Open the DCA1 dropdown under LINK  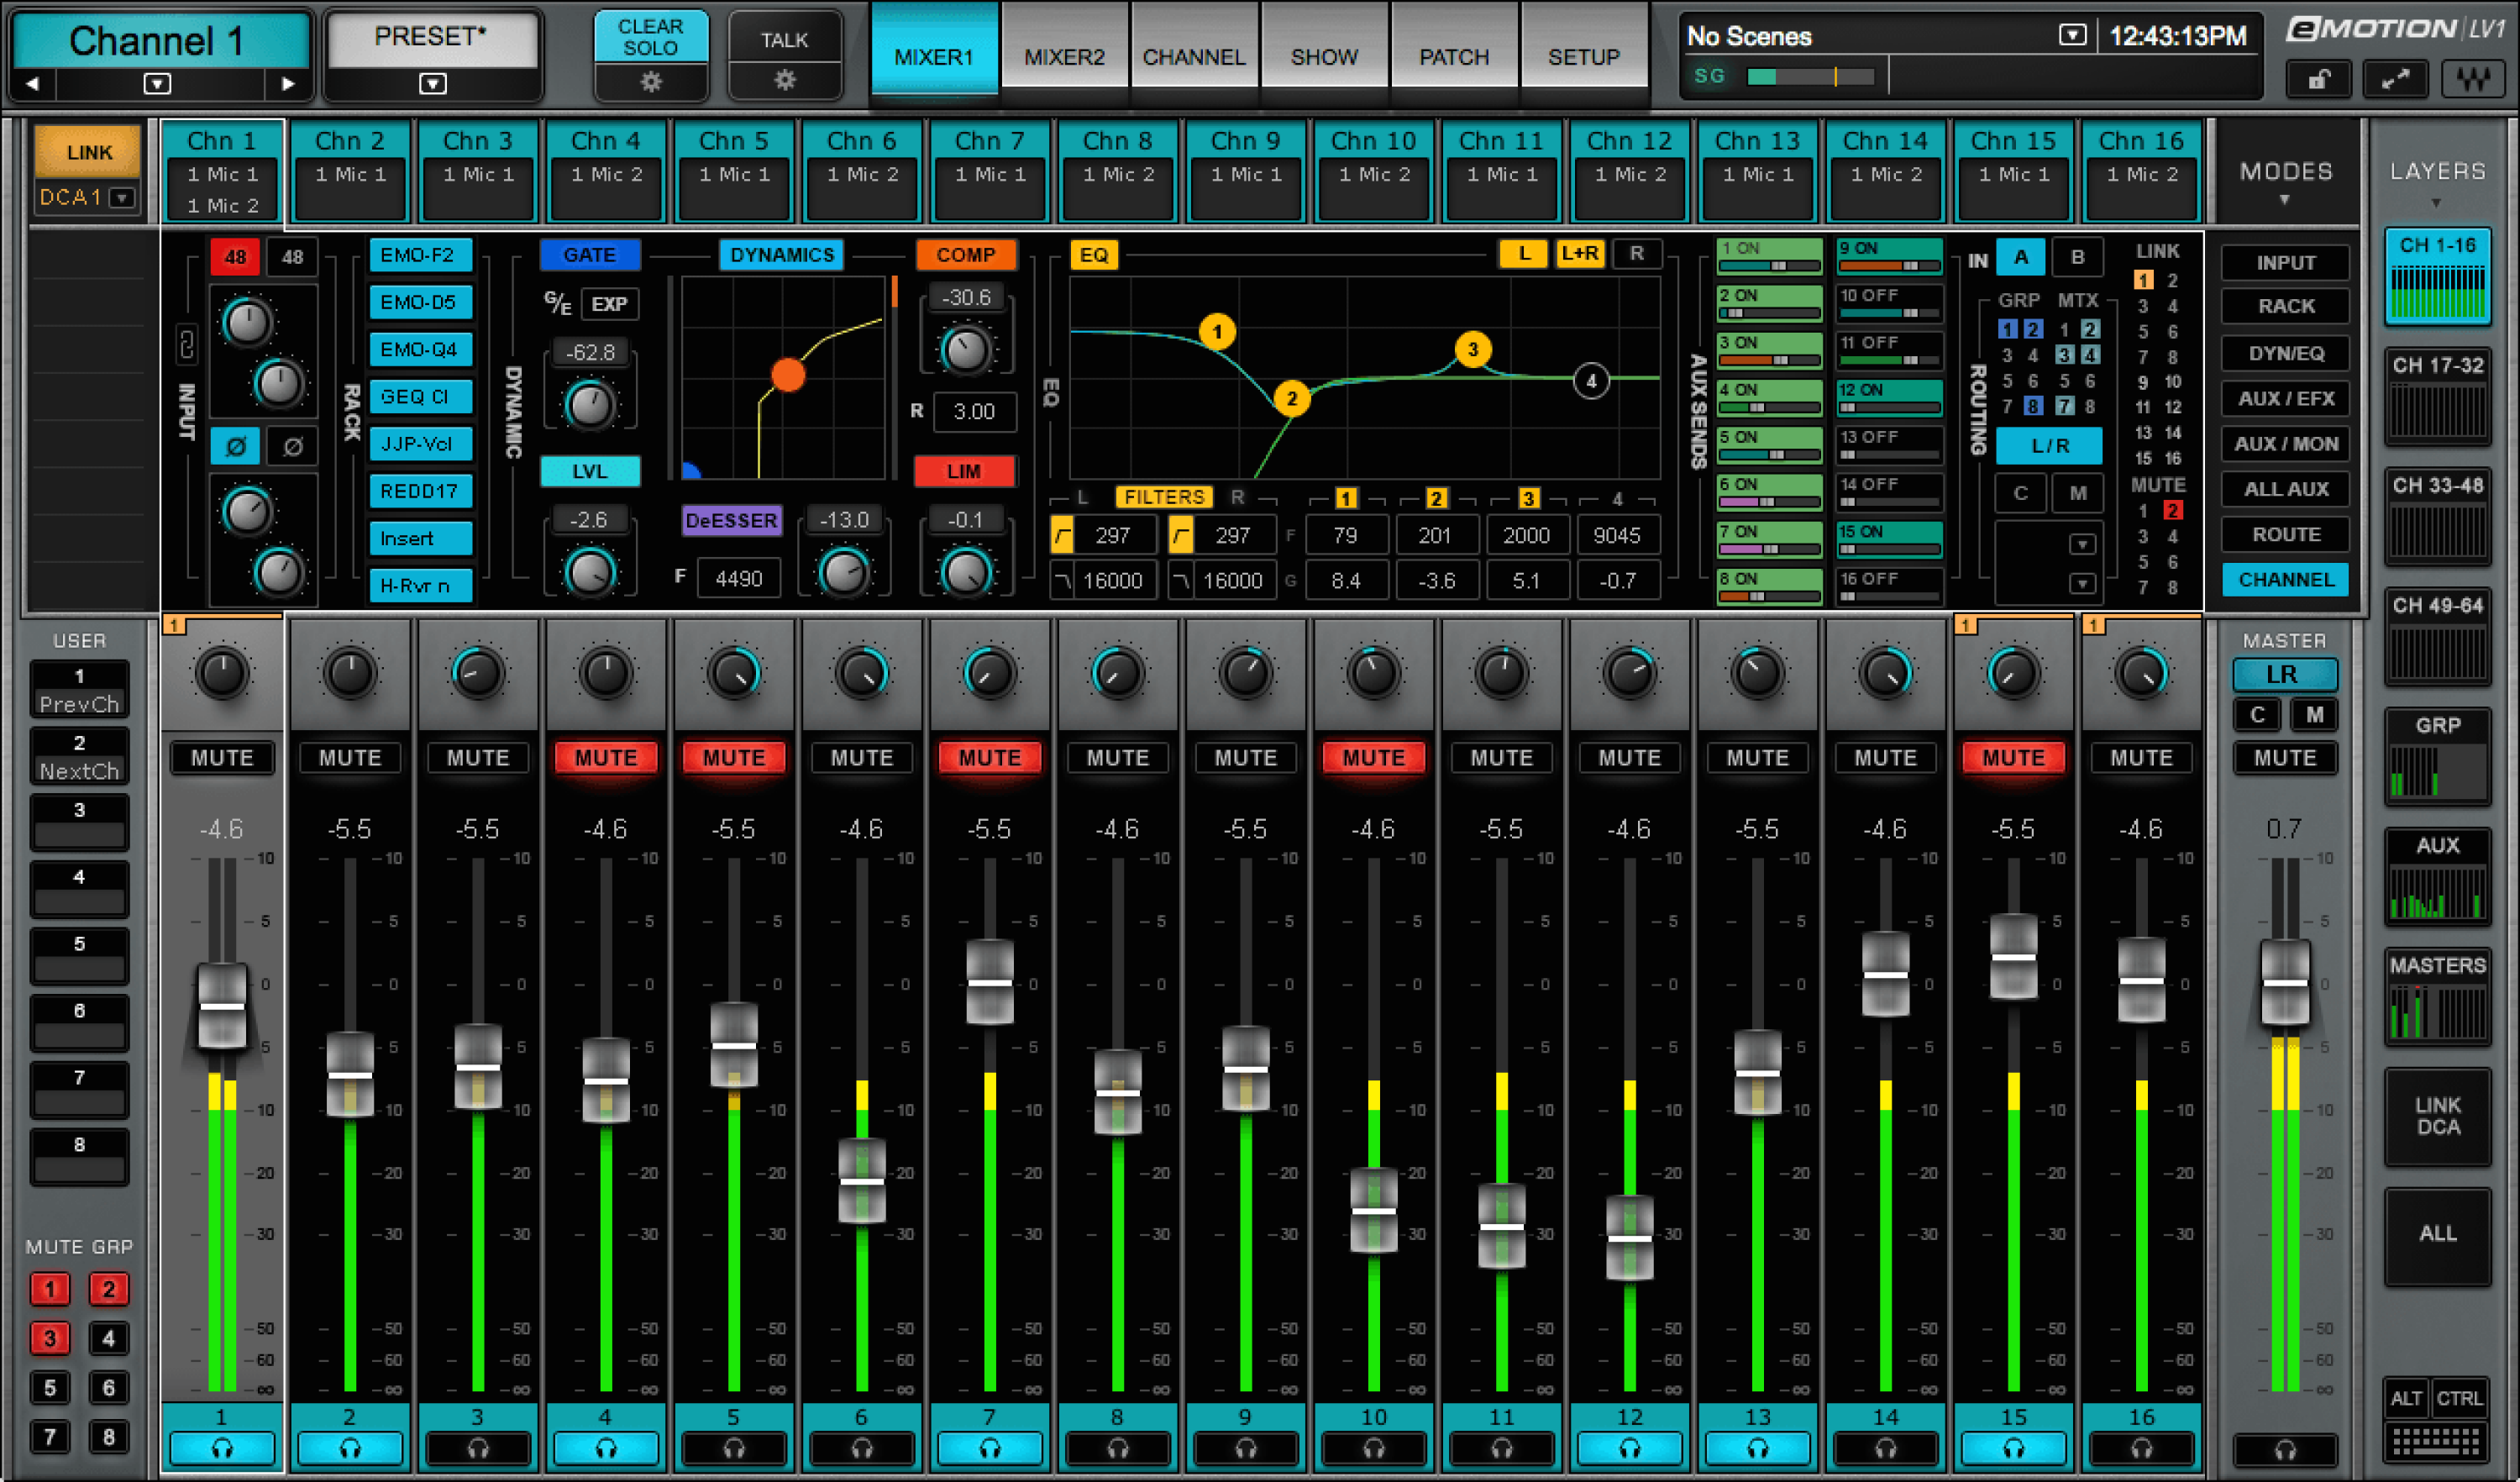[x=122, y=197]
